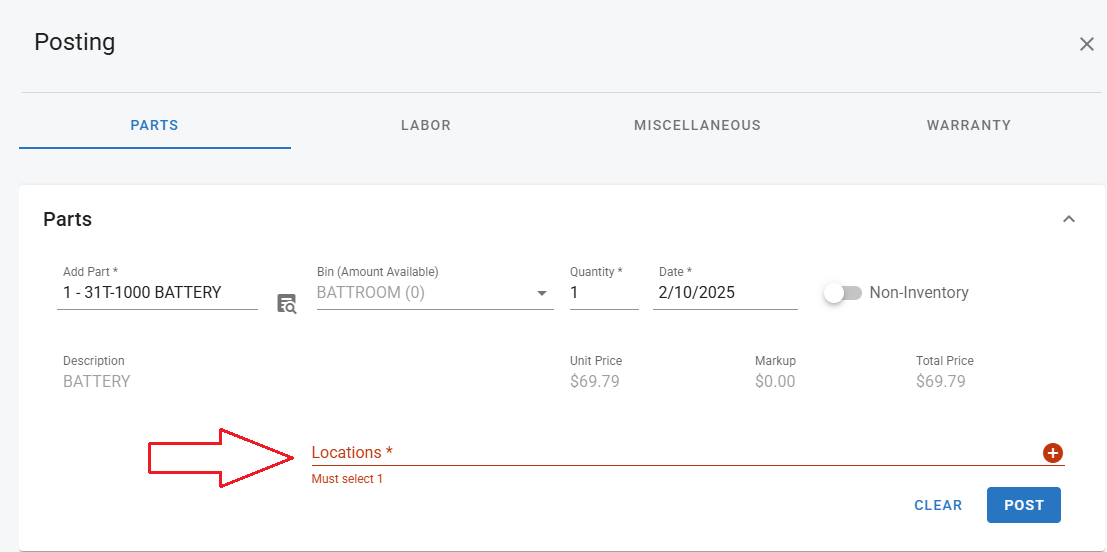Screen dimensions: 1107x552
Task: Open the Miscellaneous tab
Action: pyautogui.click(x=697, y=126)
